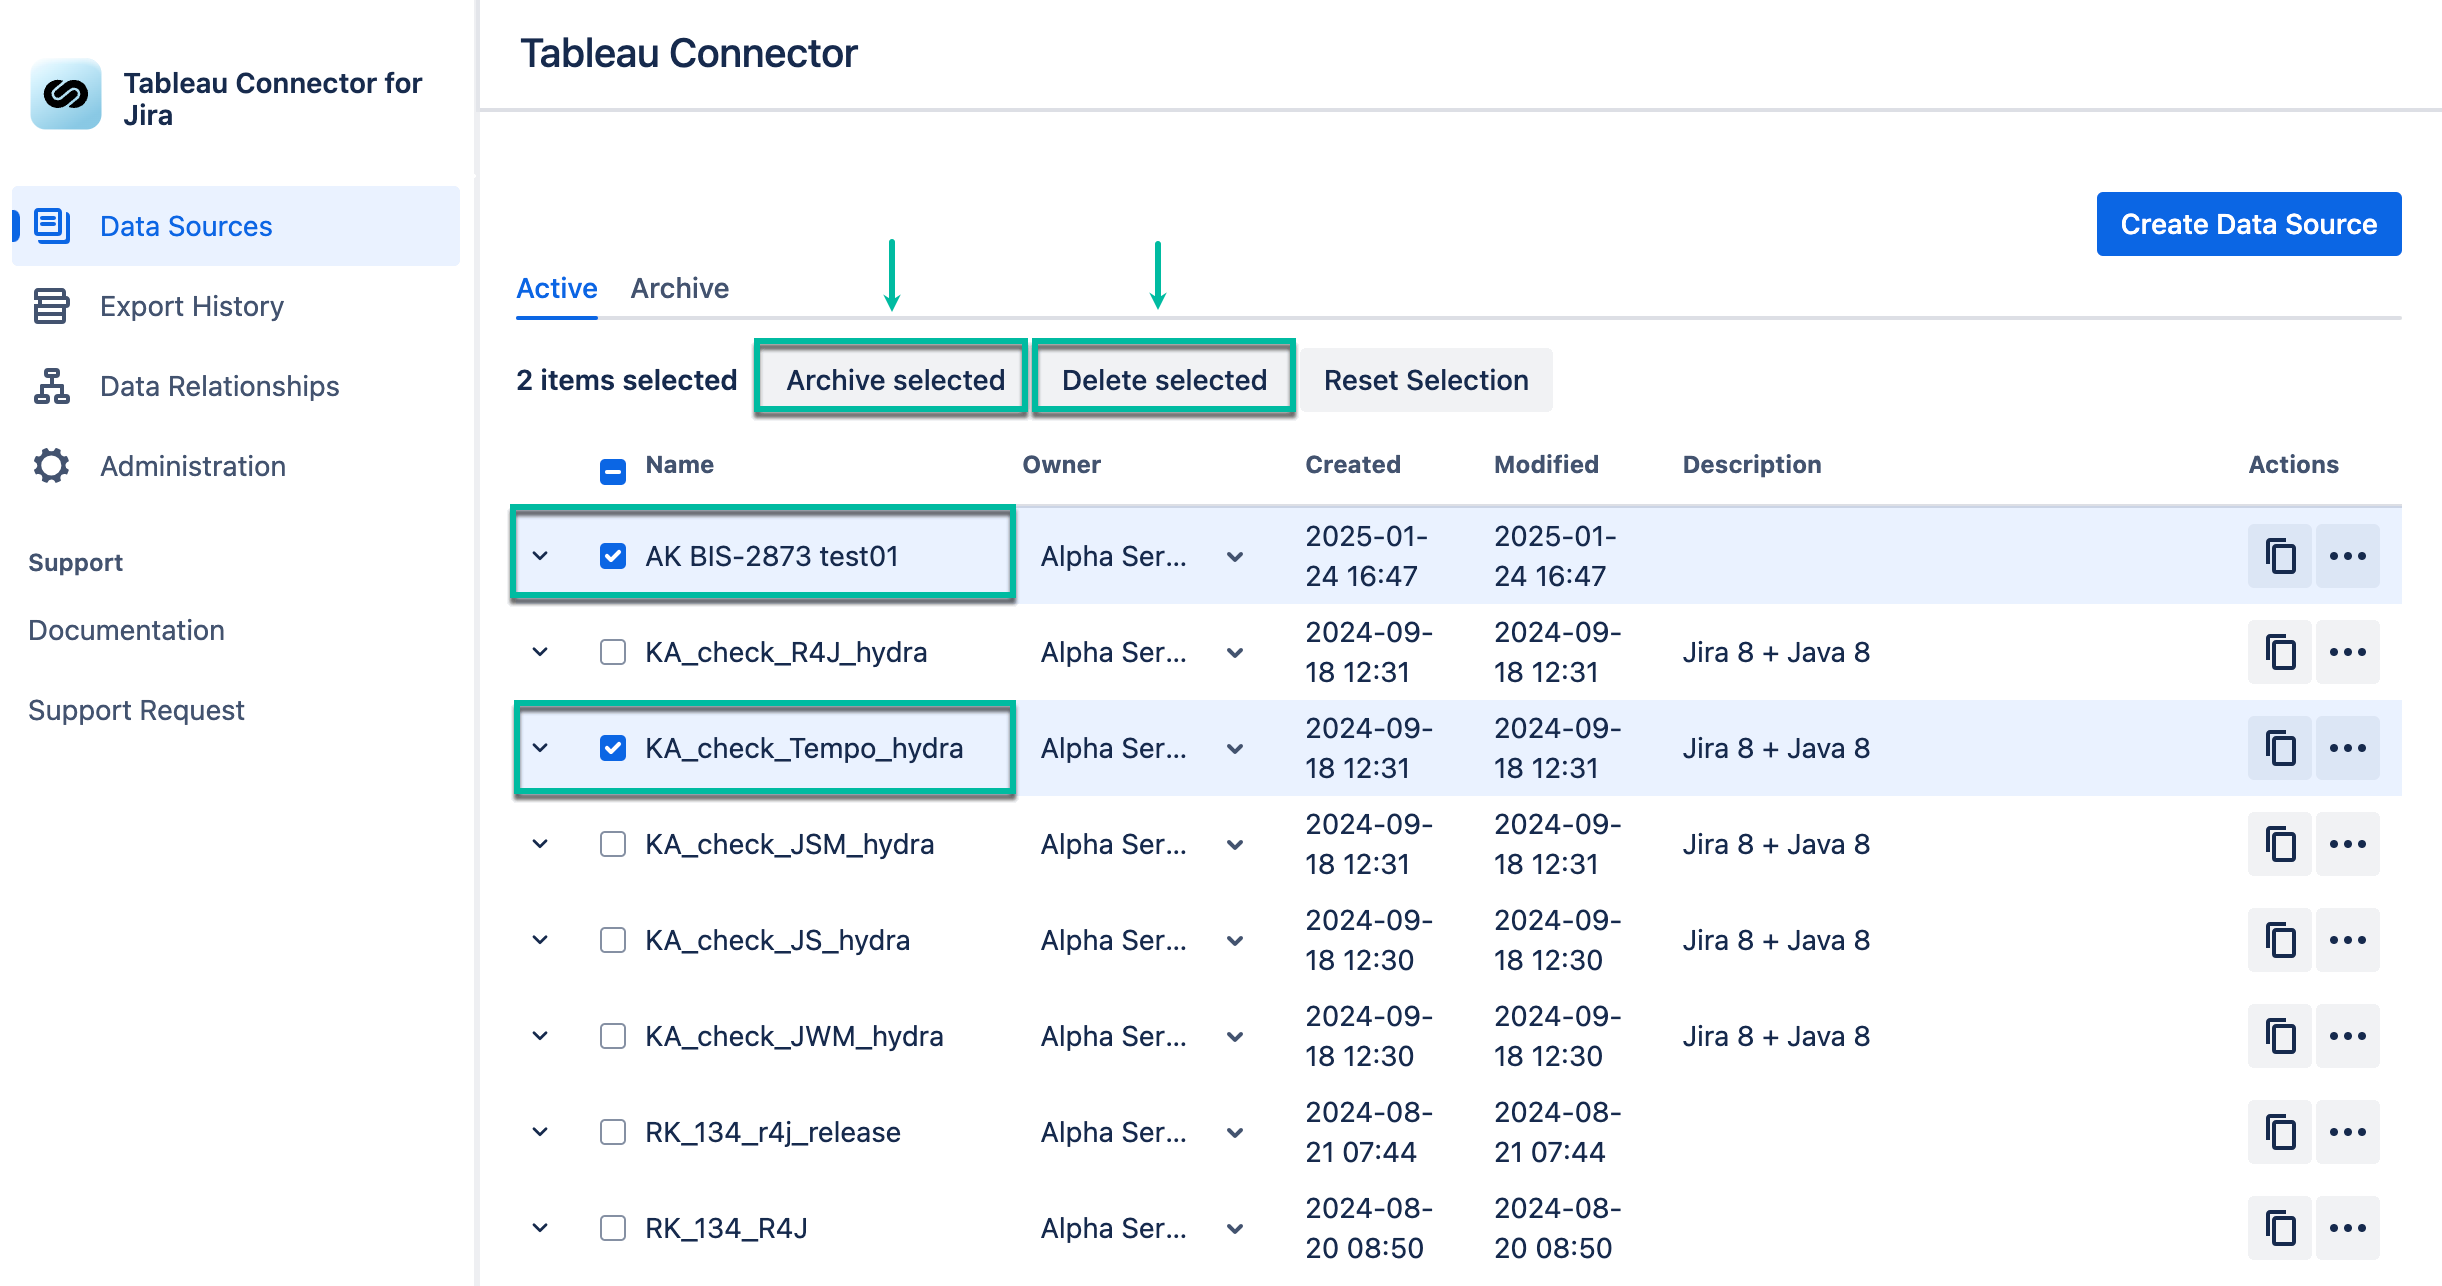The width and height of the screenshot is (2442, 1286).
Task: Switch to the Archive tab
Action: 680,288
